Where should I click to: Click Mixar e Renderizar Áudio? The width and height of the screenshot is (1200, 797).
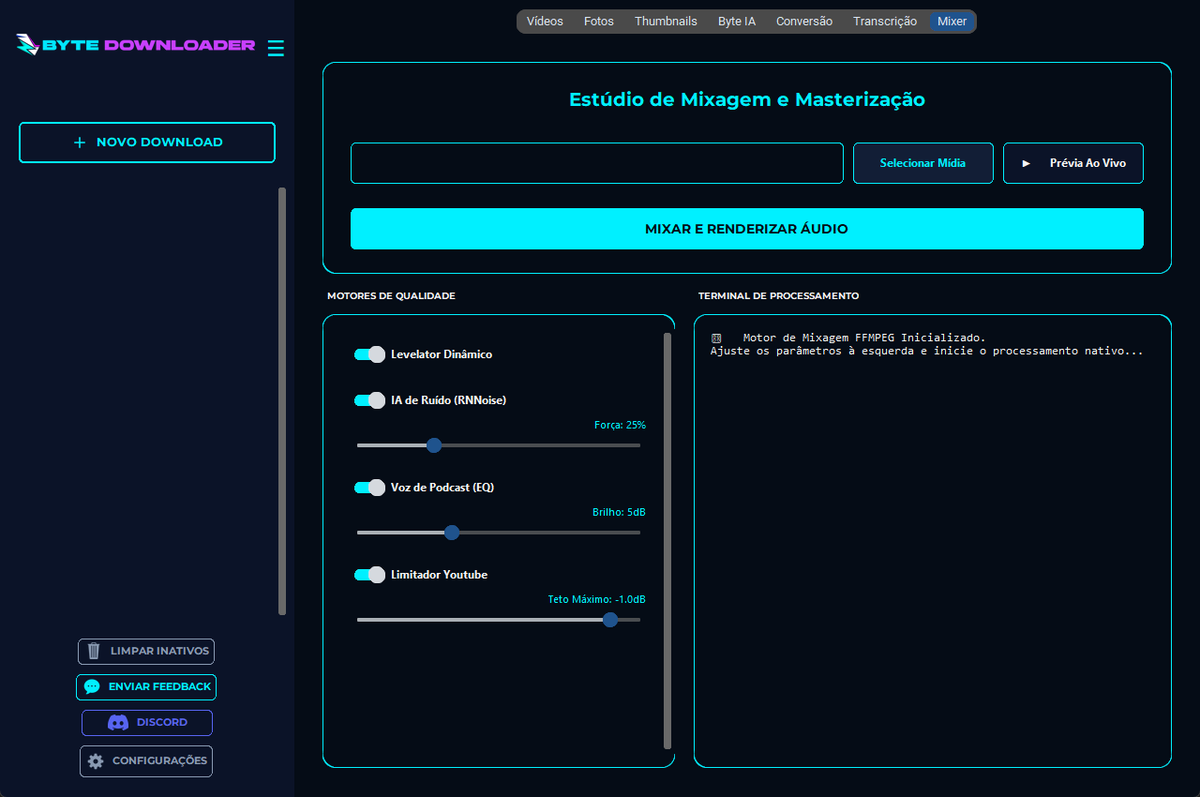pyautogui.click(x=747, y=229)
